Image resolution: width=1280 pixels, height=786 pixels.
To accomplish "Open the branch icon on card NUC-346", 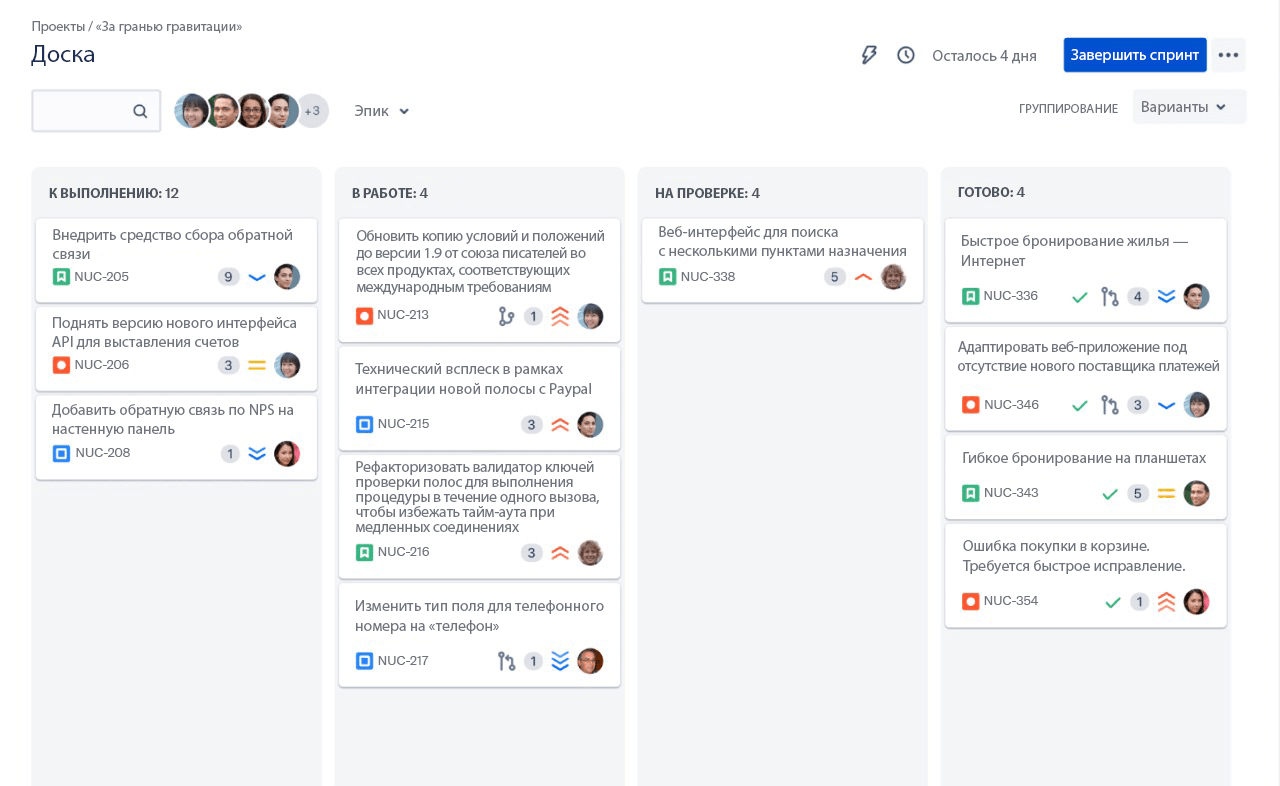I will pyautogui.click(x=1110, y=405).
